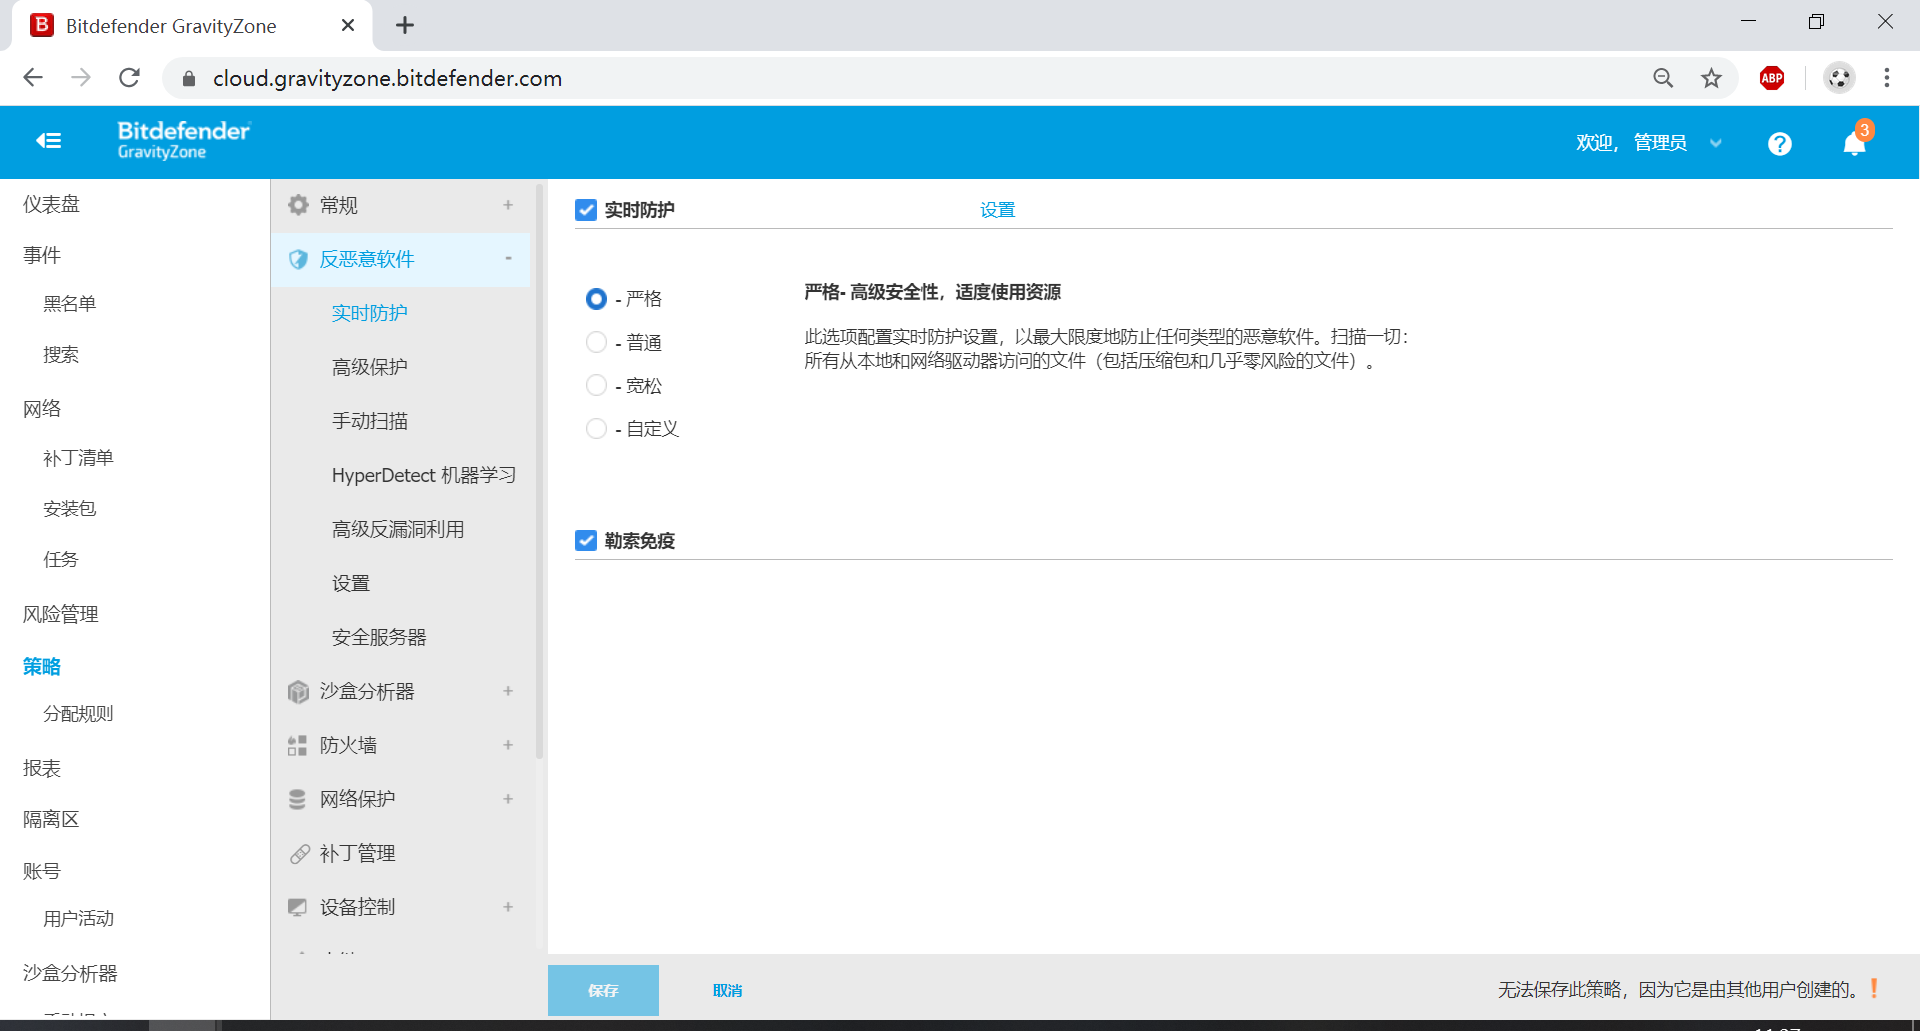
Task: Close the Bitdefender GravityZone tab
Action: [348, 25]
